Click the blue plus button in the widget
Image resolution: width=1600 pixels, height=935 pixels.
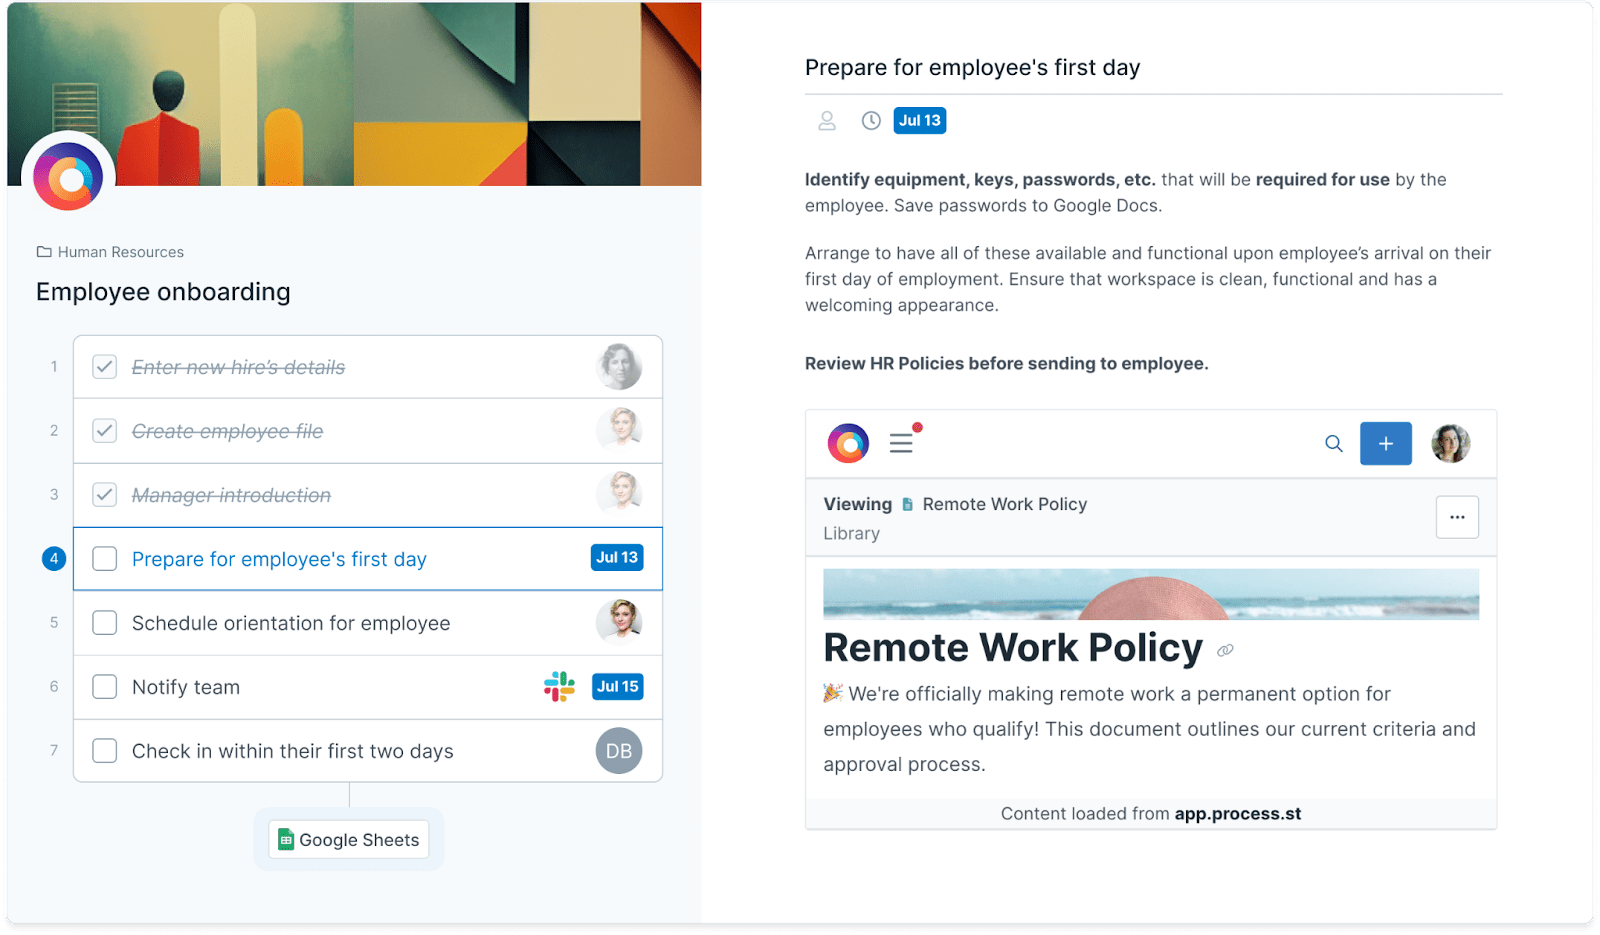[1385, 443]
